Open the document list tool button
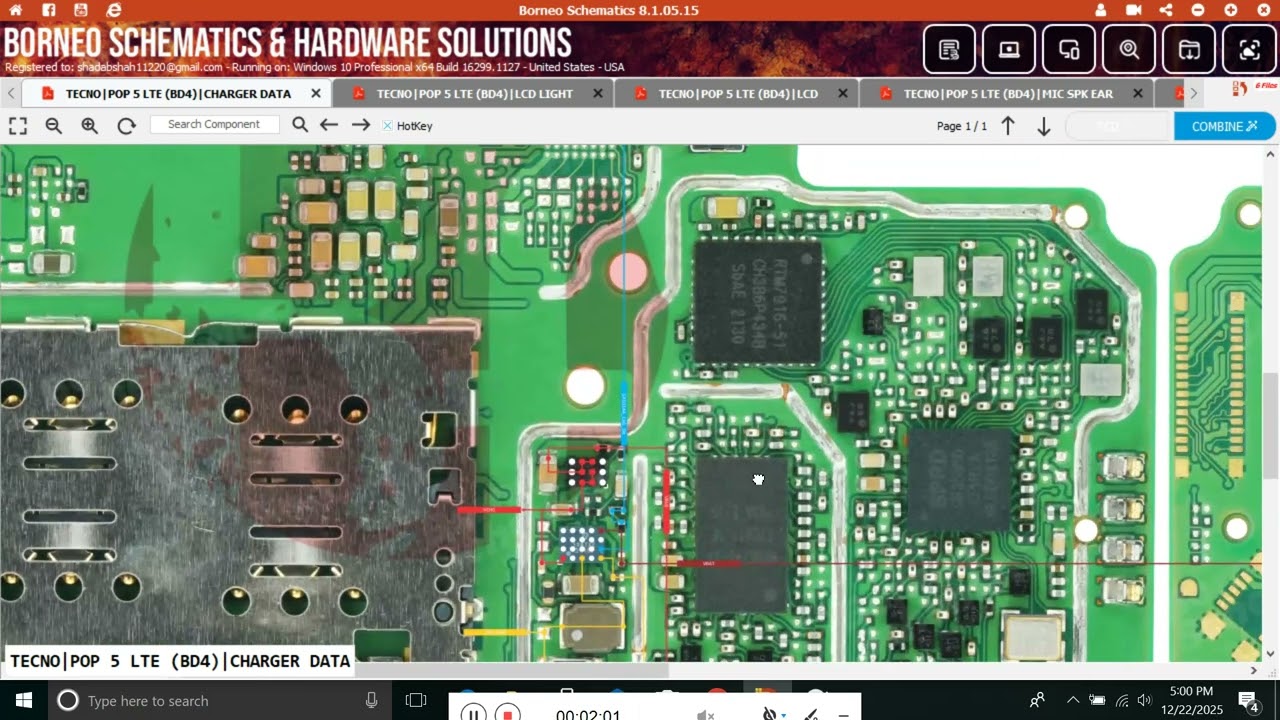 point(949,49)
